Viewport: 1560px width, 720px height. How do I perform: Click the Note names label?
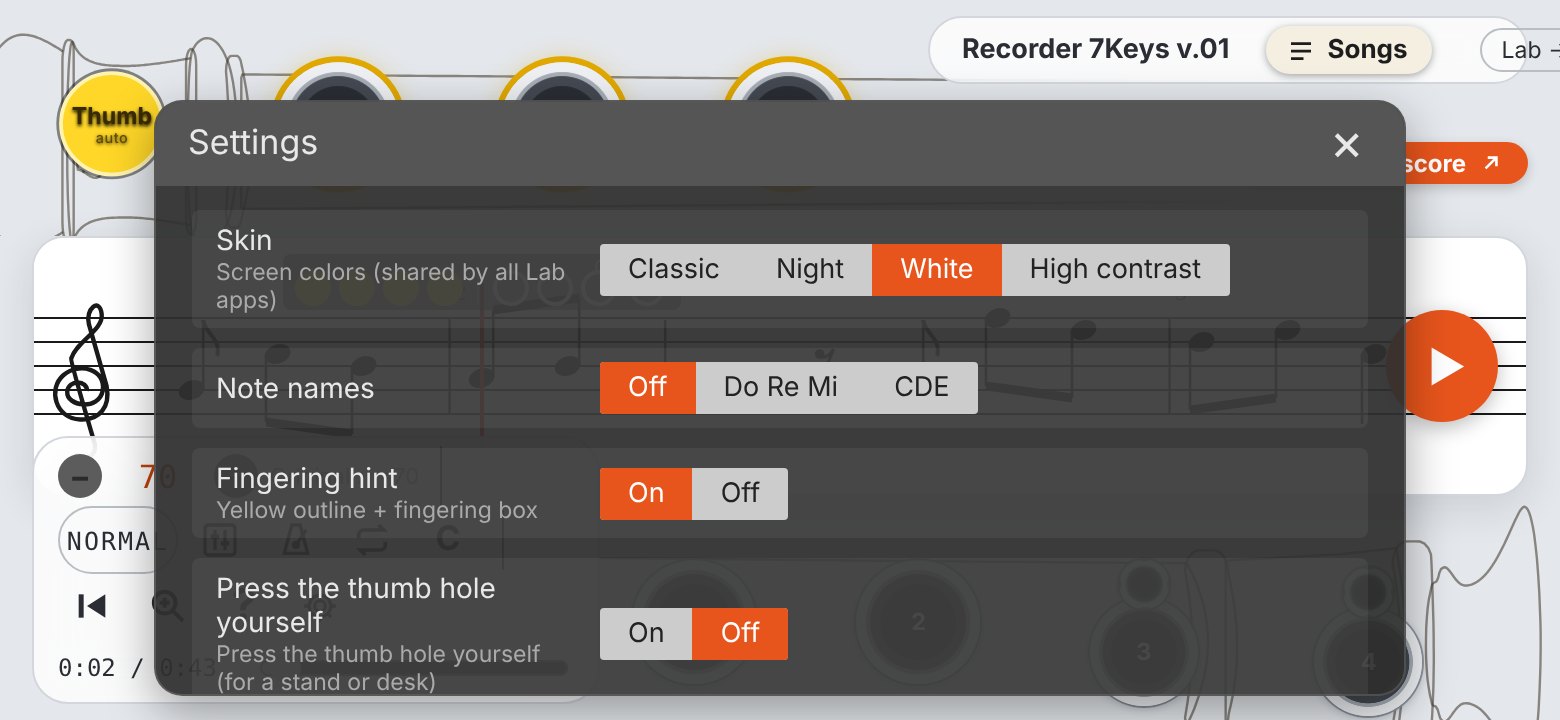295,389
